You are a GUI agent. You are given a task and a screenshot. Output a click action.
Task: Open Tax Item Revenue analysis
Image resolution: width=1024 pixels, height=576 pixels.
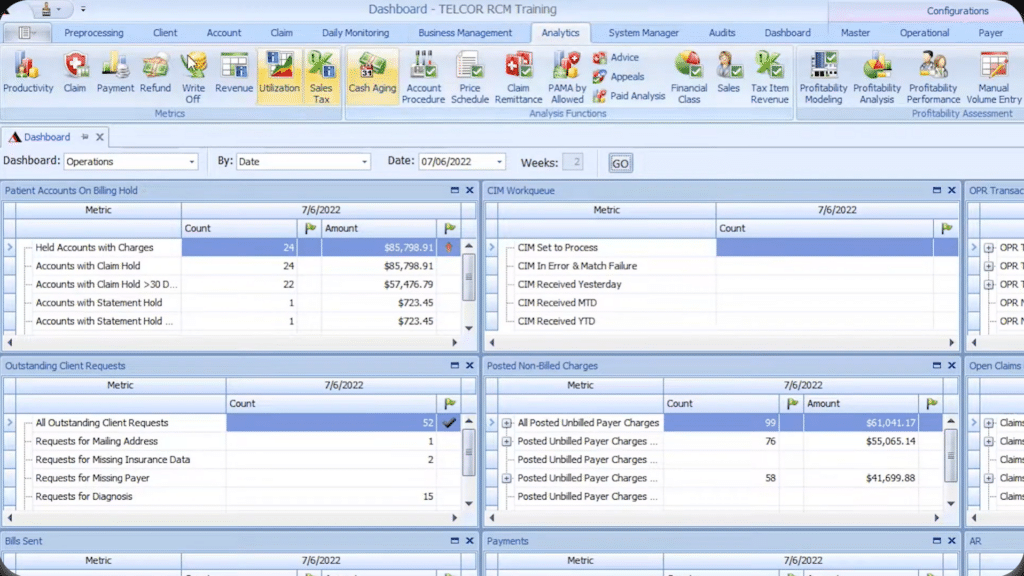[x=769, y=77]
